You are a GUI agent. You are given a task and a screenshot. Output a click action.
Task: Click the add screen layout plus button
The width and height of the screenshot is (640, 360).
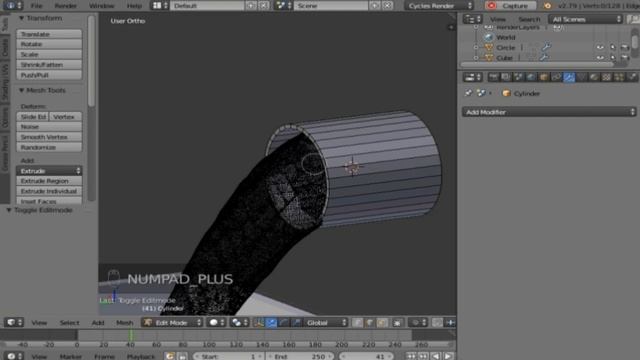[x=251, y=6]
